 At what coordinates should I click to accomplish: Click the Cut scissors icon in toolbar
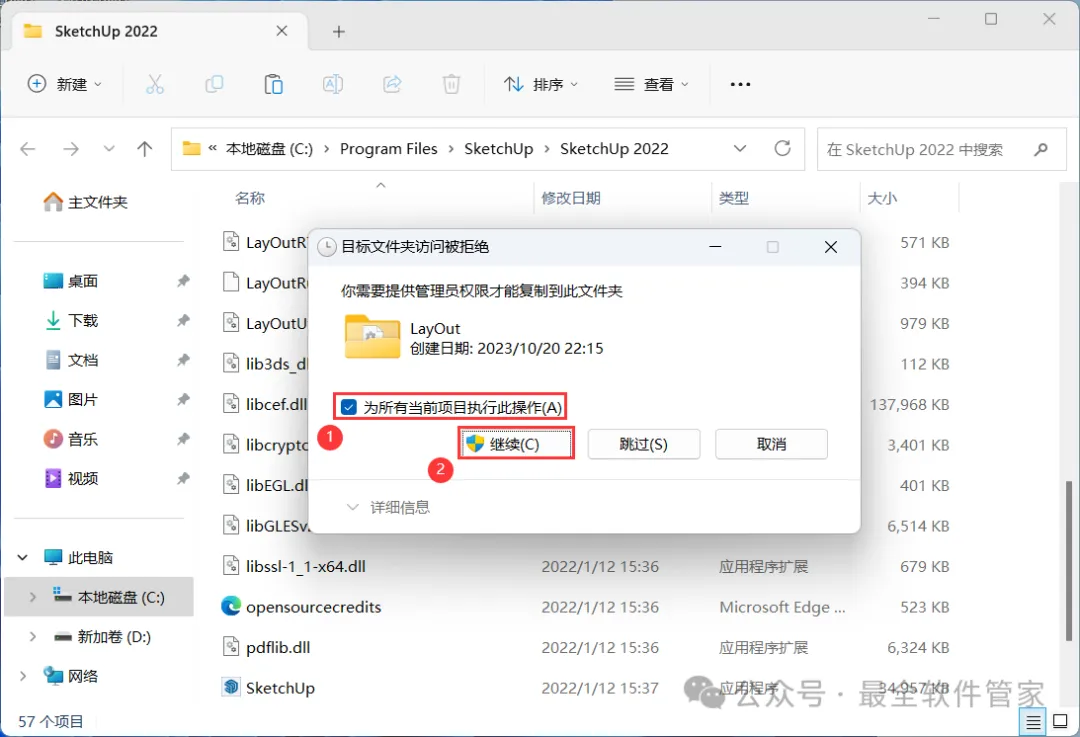[x=155, y=84]
